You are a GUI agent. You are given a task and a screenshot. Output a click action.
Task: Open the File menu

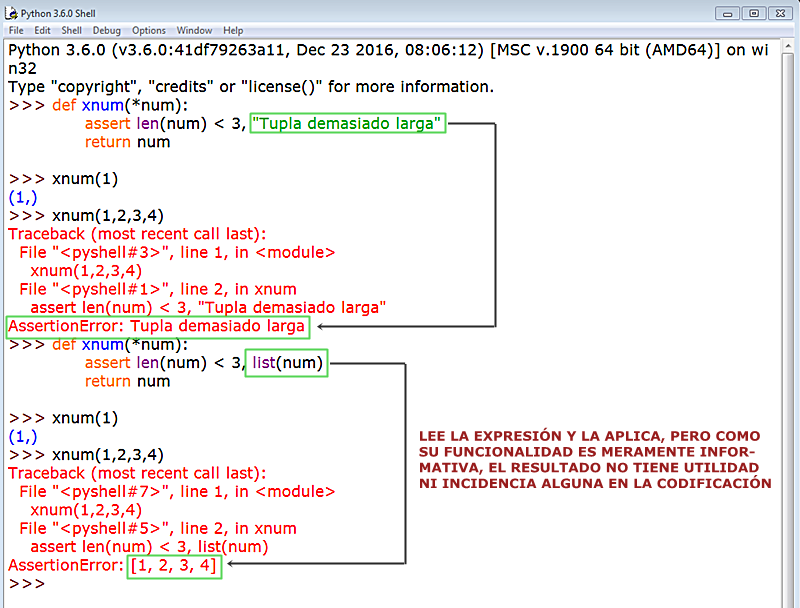point(17,30)
